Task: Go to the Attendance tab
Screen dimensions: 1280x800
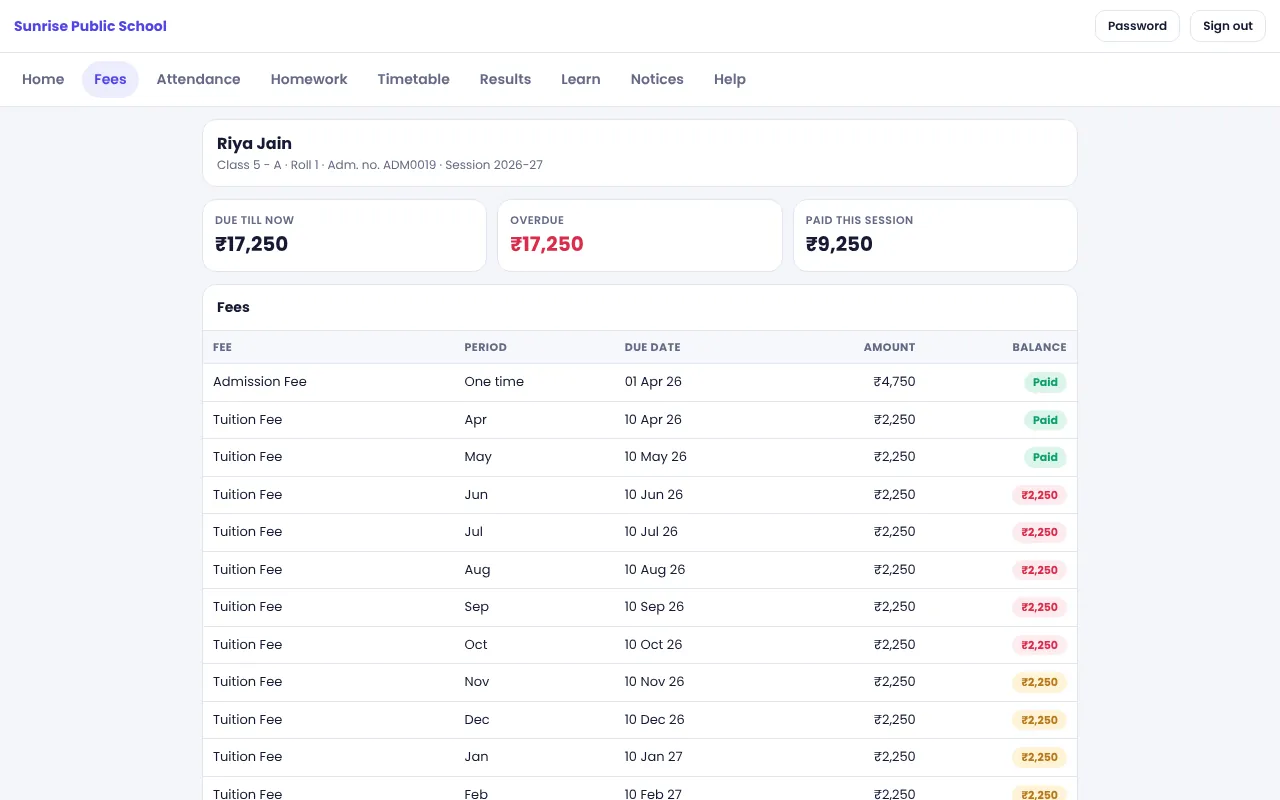Action: pos(198,79)
